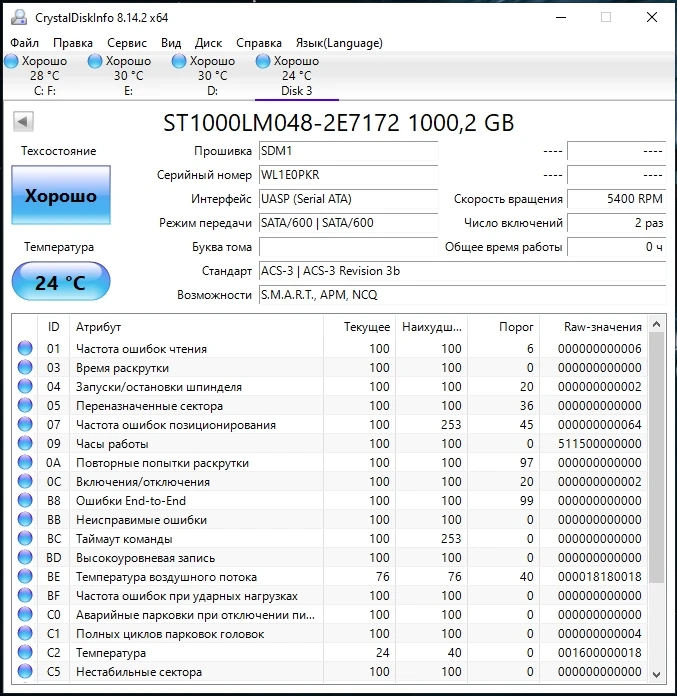Click the previous disk arrow button
Screen dimensions: 677x696
click(x=24, y=122)
